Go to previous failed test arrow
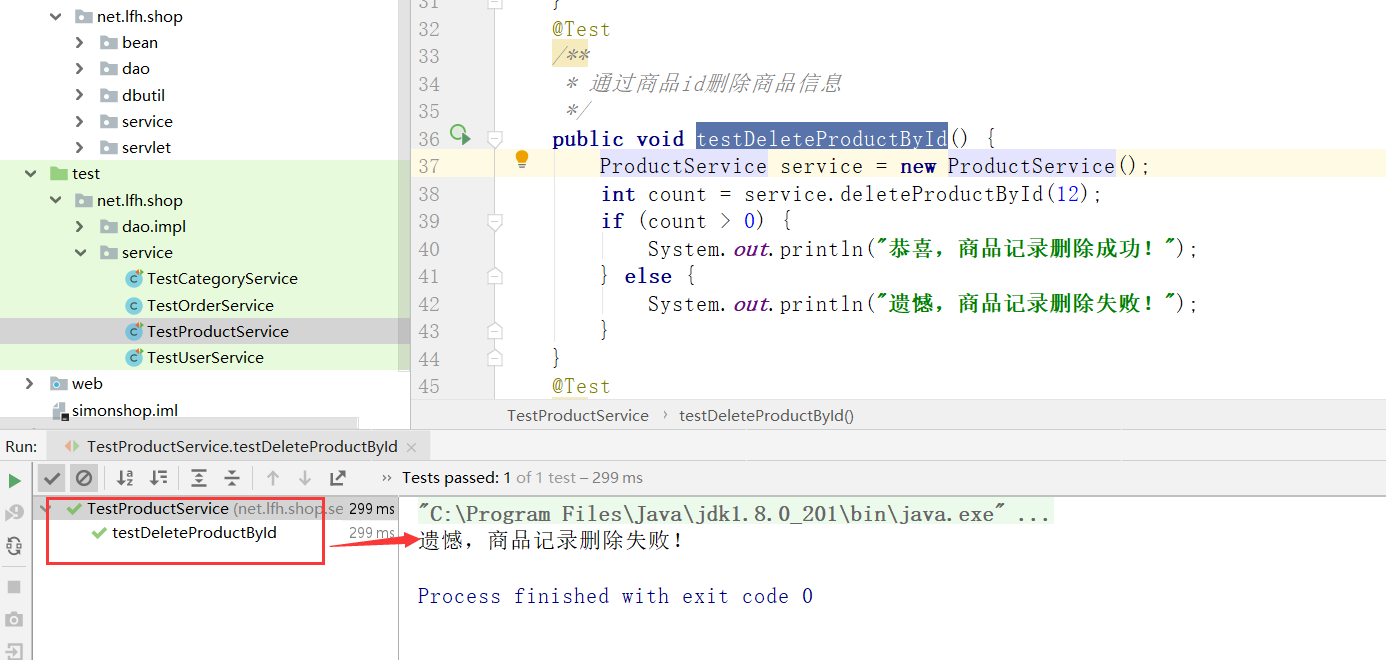This screenshot has height=660, width=1386. [x=273, y=478]
